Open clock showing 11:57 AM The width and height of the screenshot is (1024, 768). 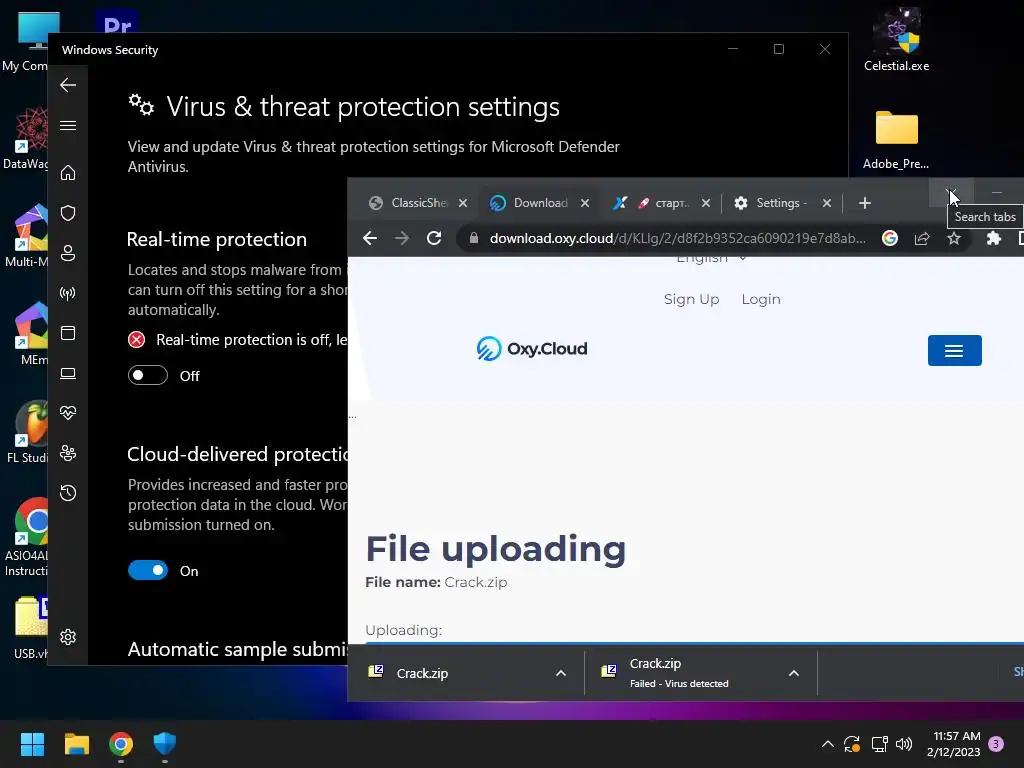click(x=953, y=744)
